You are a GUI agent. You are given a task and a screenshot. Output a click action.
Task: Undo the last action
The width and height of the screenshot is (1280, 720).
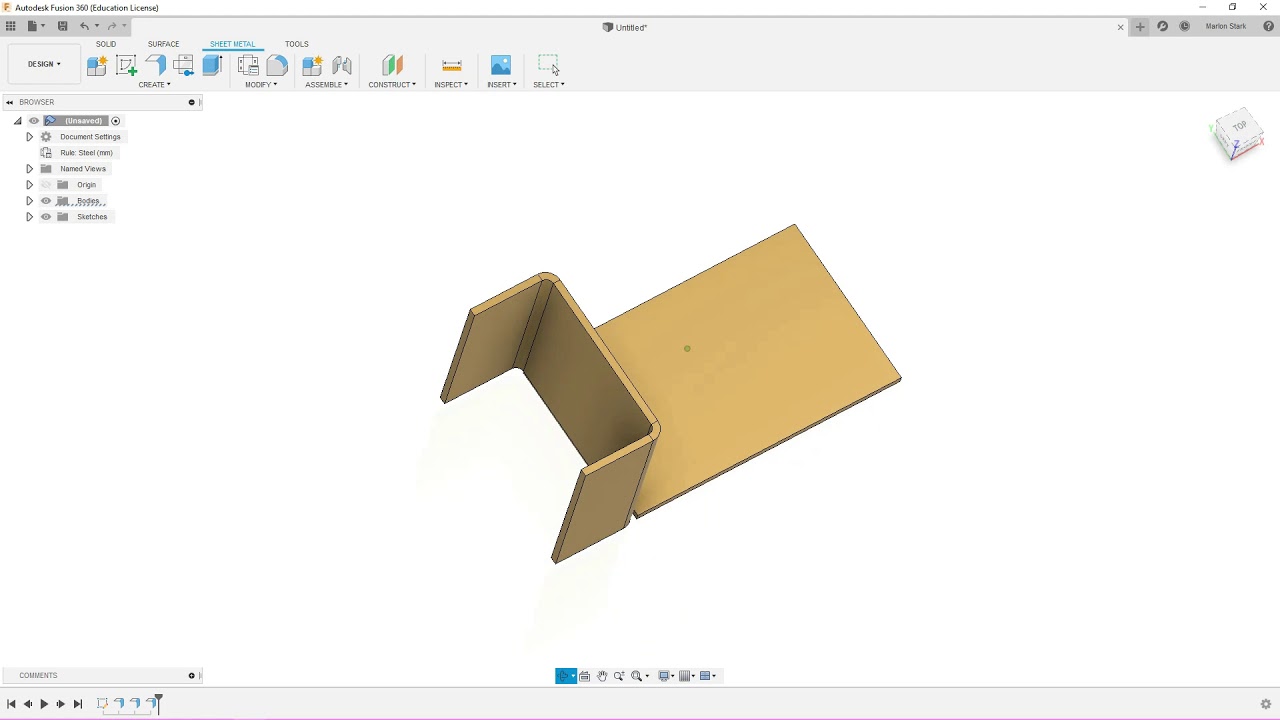84,26
